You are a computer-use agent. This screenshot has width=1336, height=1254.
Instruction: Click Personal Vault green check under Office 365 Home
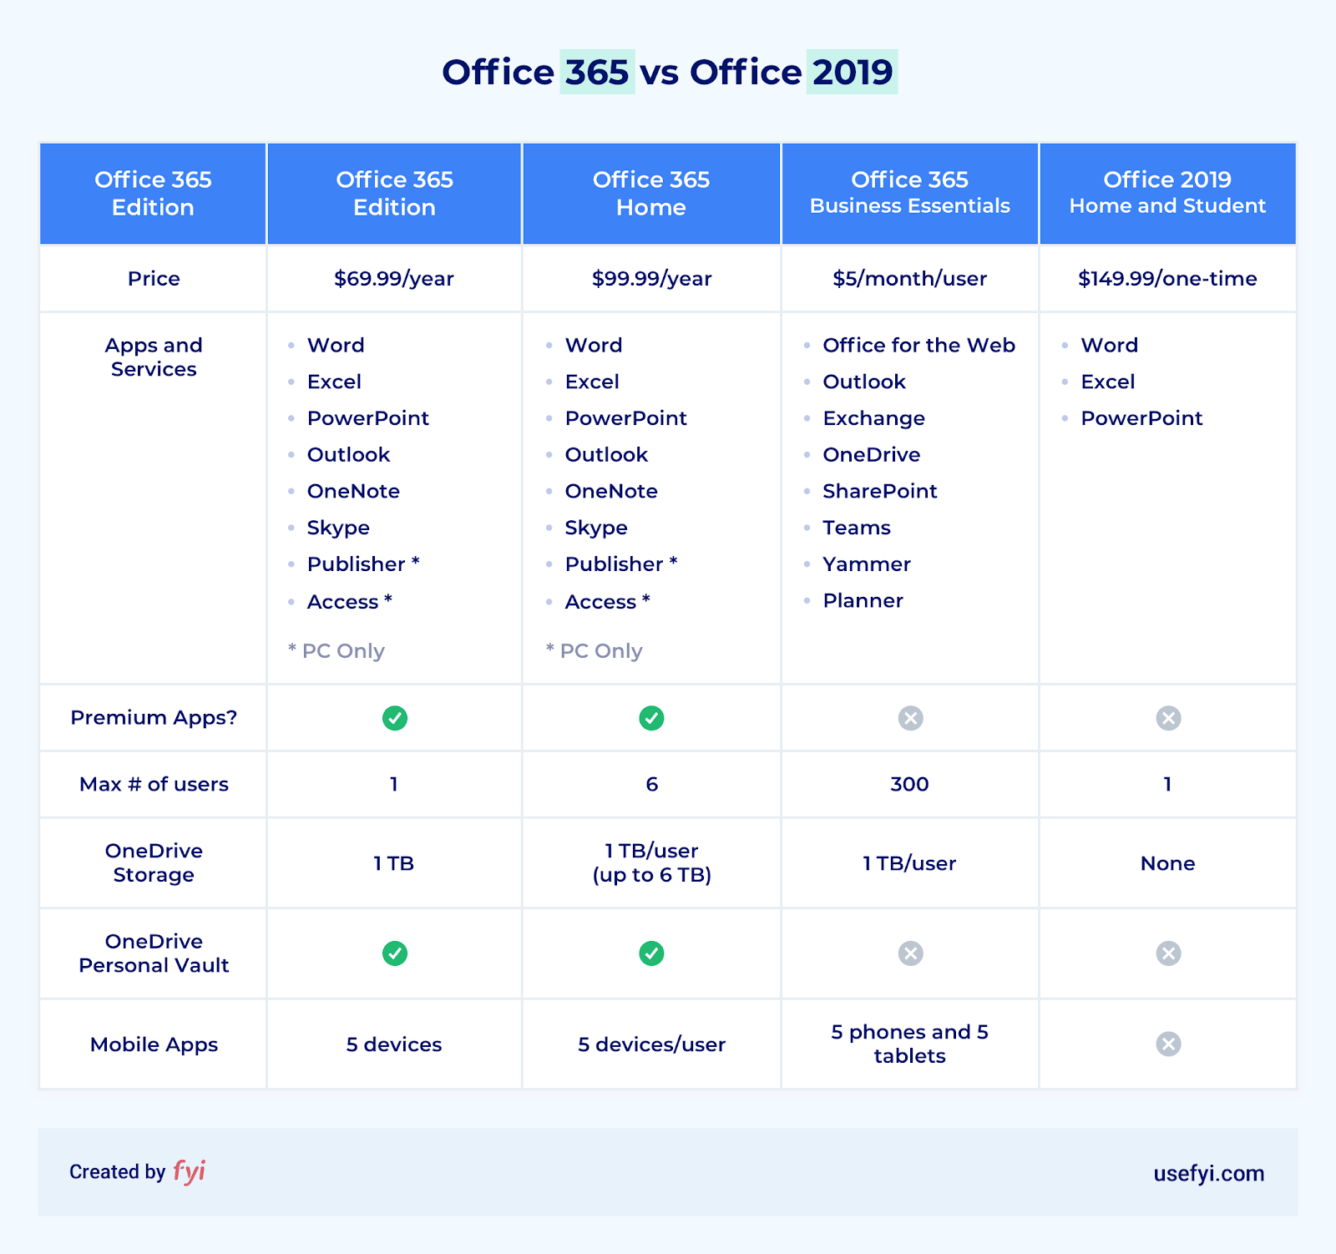652,953
